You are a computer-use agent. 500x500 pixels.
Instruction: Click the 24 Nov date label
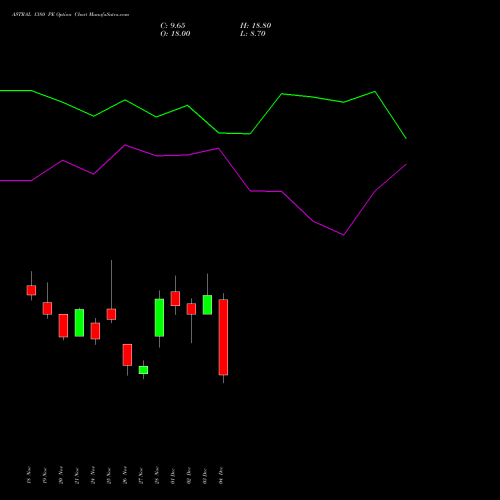tap(93, 475)
